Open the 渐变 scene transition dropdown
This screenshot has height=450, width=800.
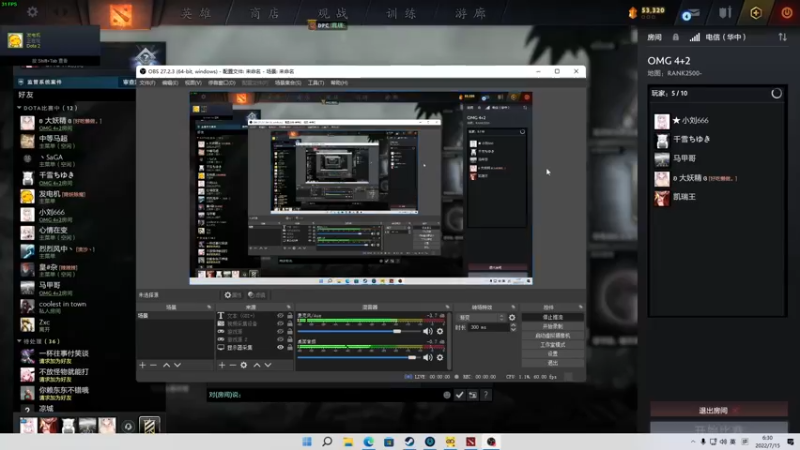[x=481, y=317]
